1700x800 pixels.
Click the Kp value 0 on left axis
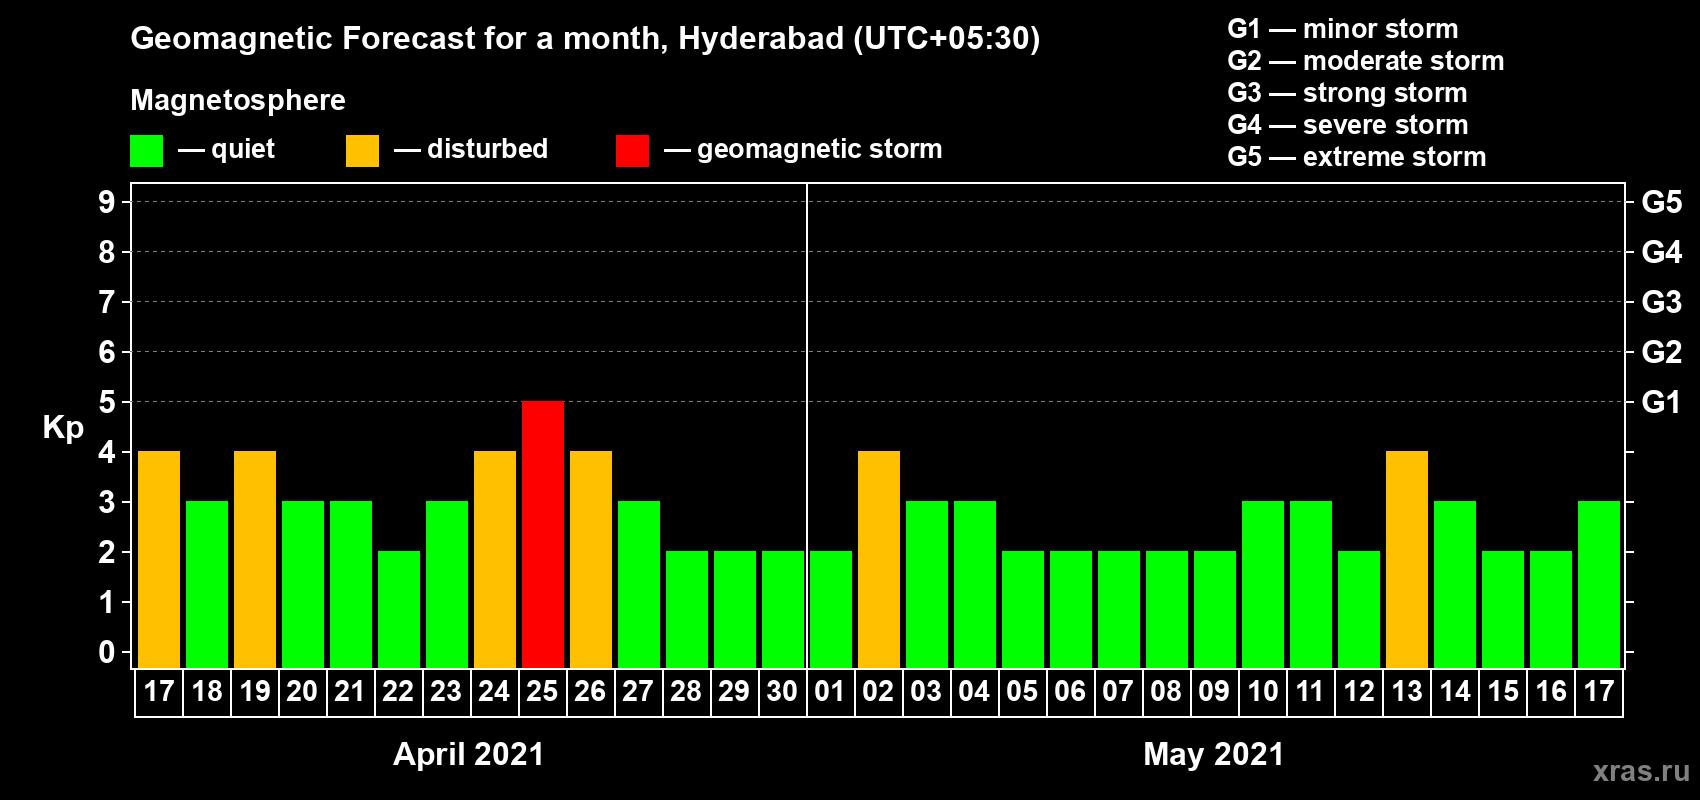tap(107, 652)
